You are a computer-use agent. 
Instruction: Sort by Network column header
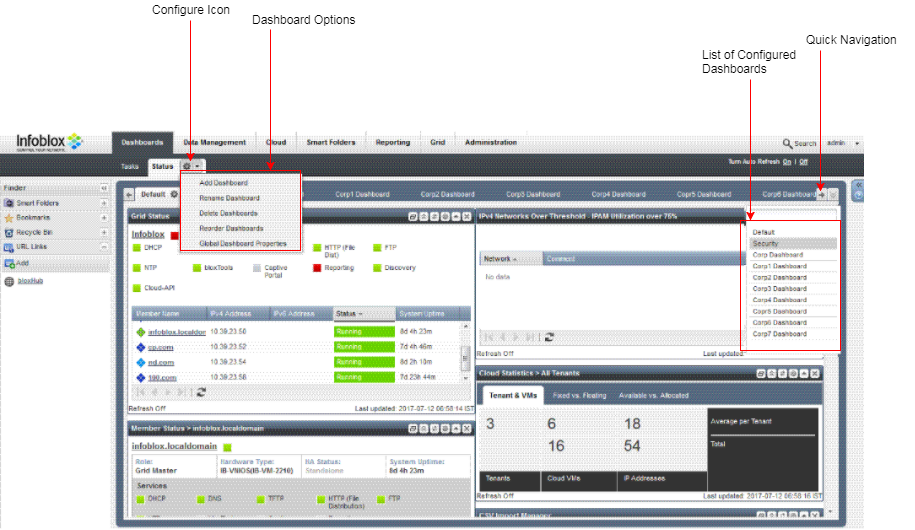(511, 259)
